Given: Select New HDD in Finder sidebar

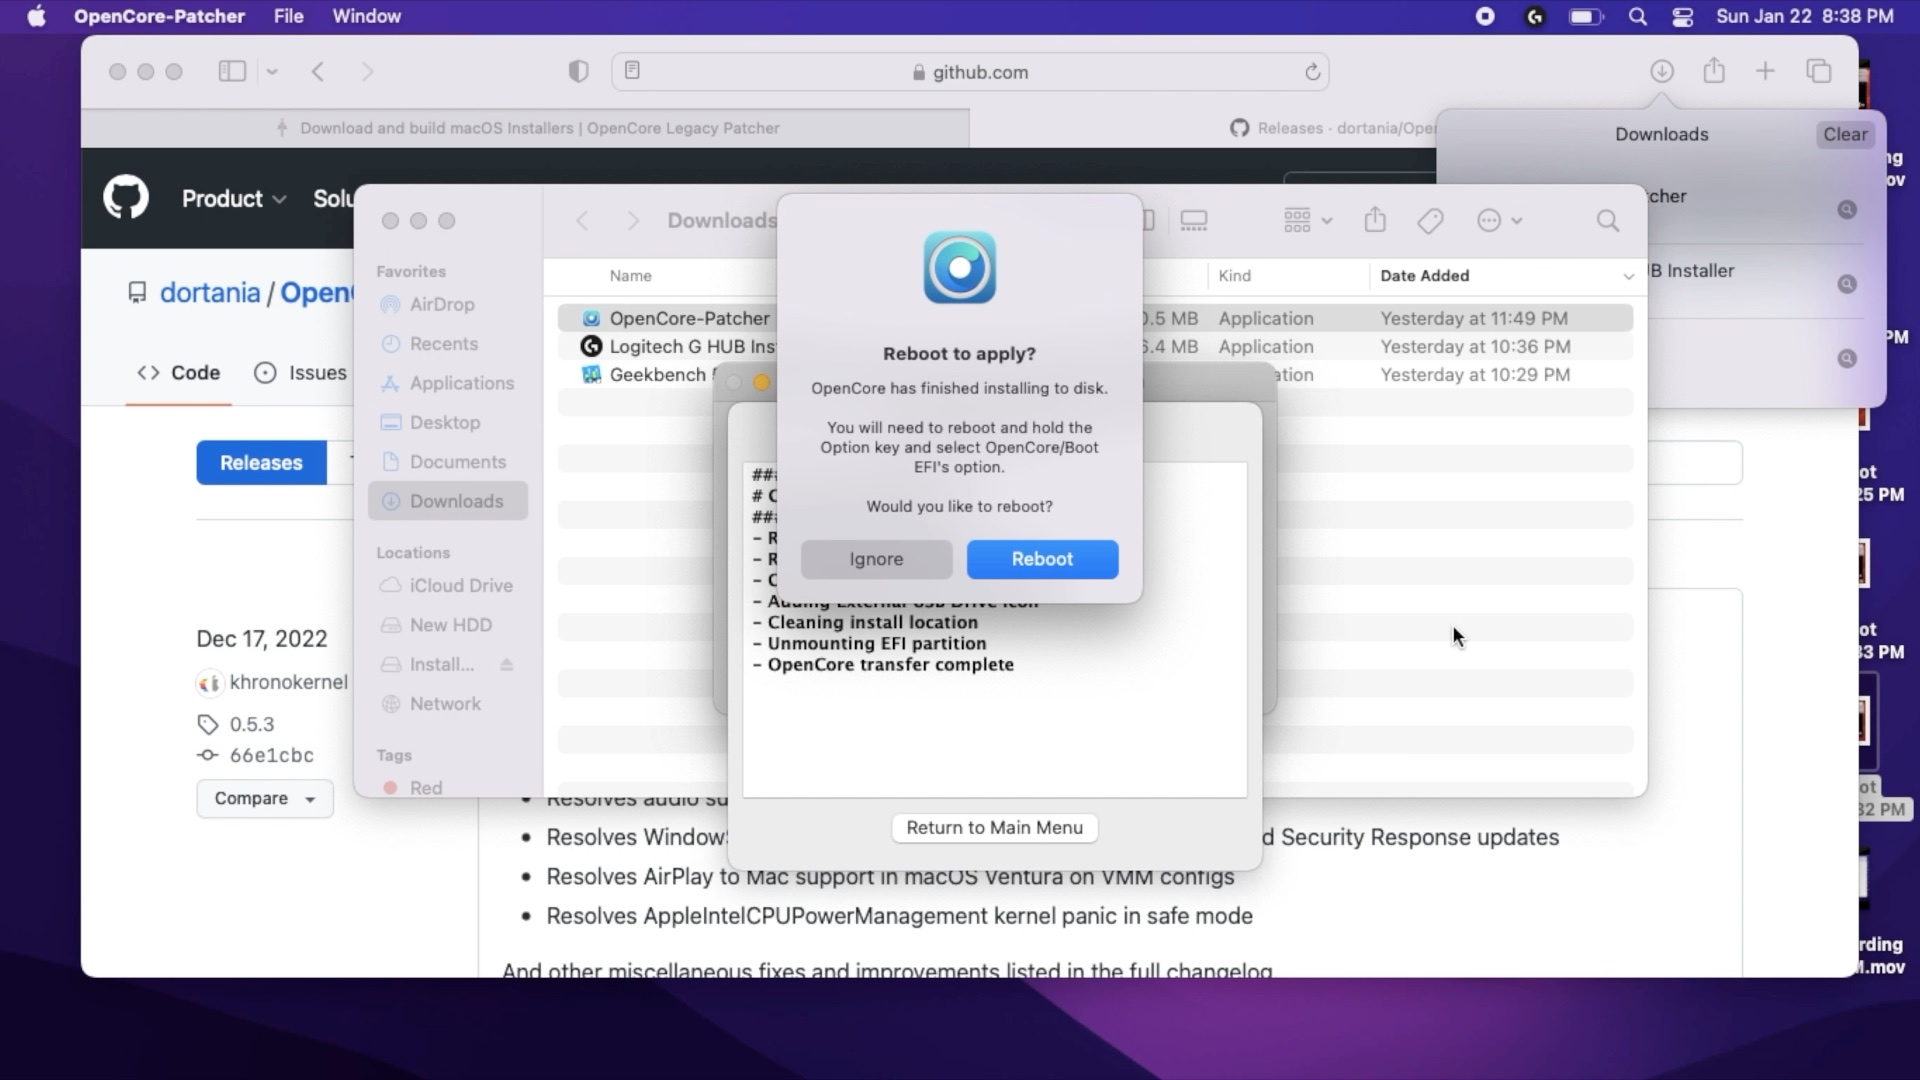Looking at the screenshot, I should (x=447, y=625).
